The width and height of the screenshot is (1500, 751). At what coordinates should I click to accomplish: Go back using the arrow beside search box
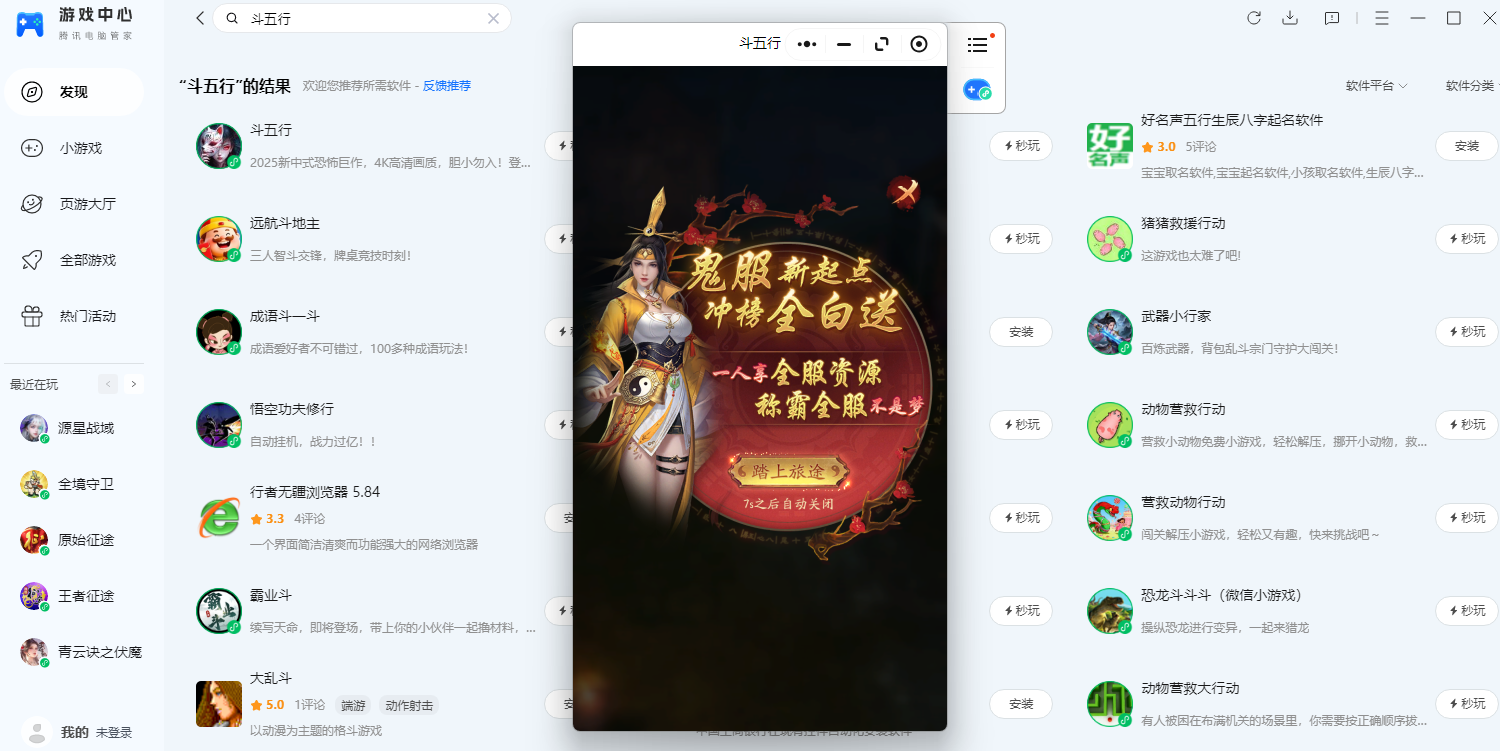tap(200, 18)
